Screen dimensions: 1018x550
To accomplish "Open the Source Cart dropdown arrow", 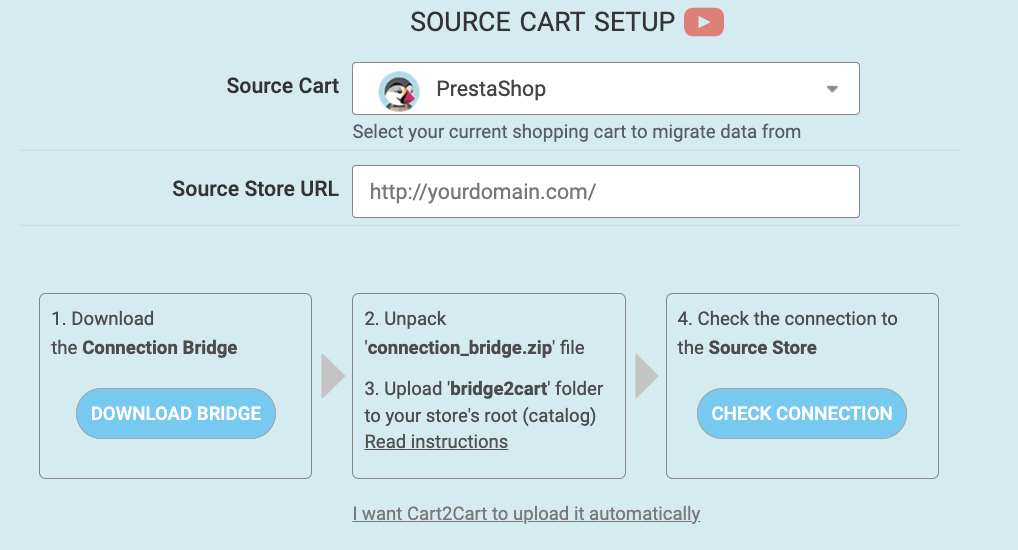I will click(x=832, y=89).
